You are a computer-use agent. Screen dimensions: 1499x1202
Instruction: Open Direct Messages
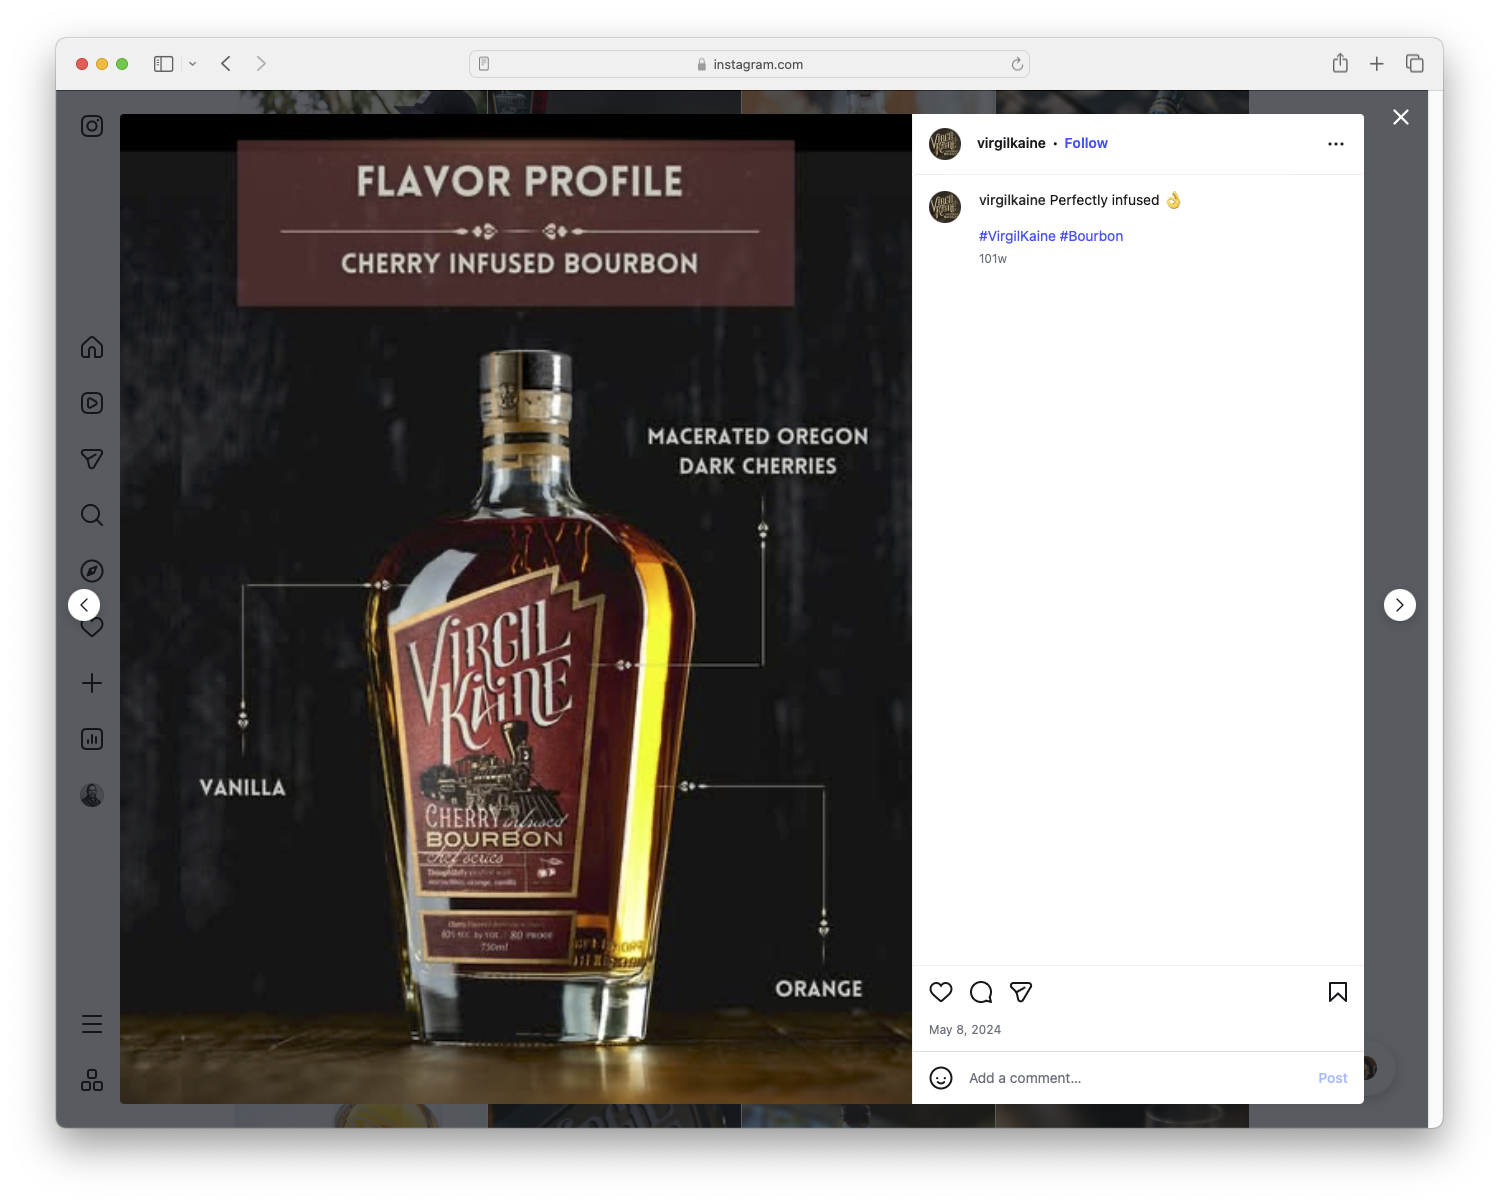(x=91, y=459)
